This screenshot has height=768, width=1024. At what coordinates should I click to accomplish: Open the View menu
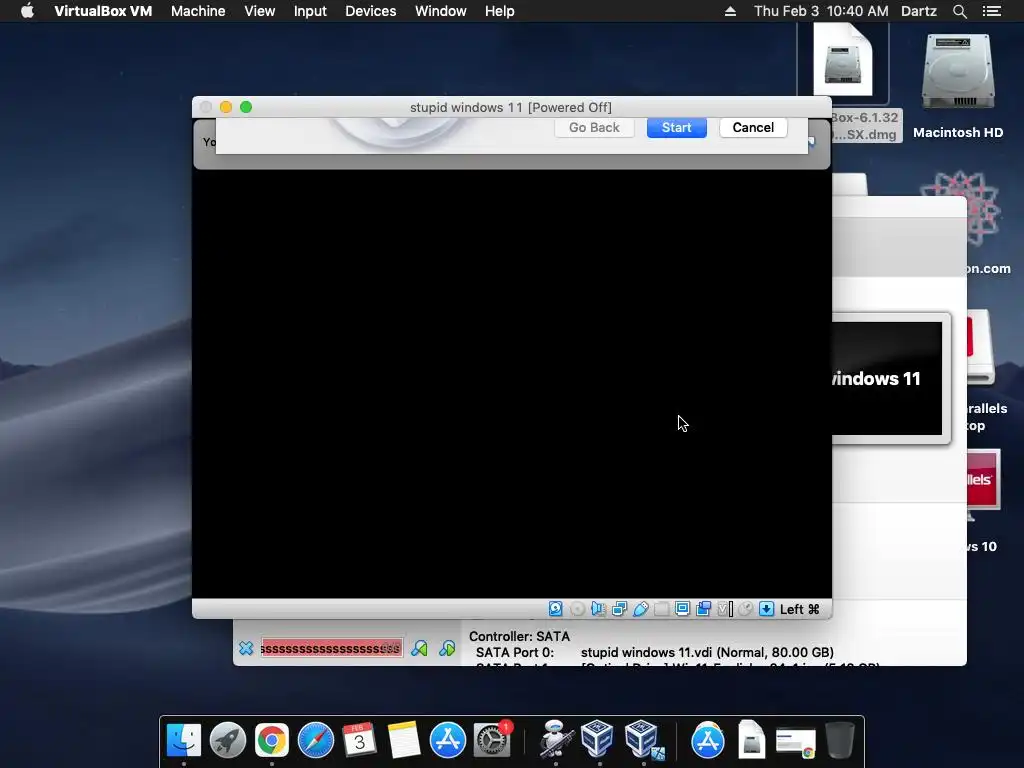point(259,11)
